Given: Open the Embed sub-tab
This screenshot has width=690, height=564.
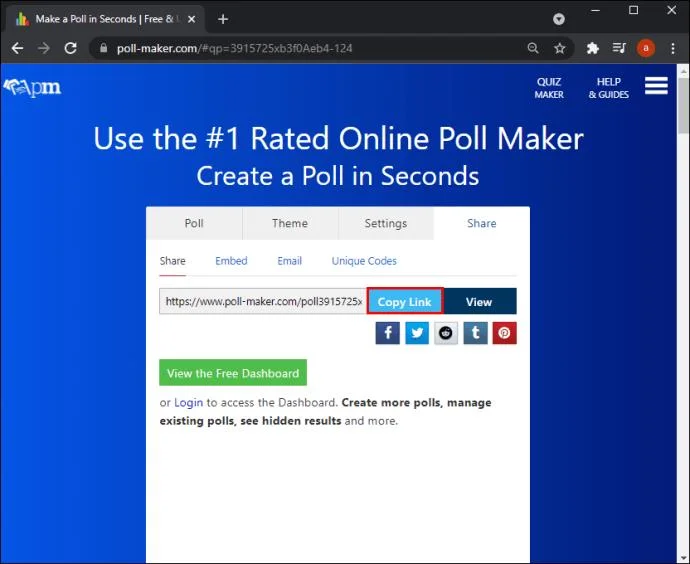Looking at the screenshot, I should 231,261.
